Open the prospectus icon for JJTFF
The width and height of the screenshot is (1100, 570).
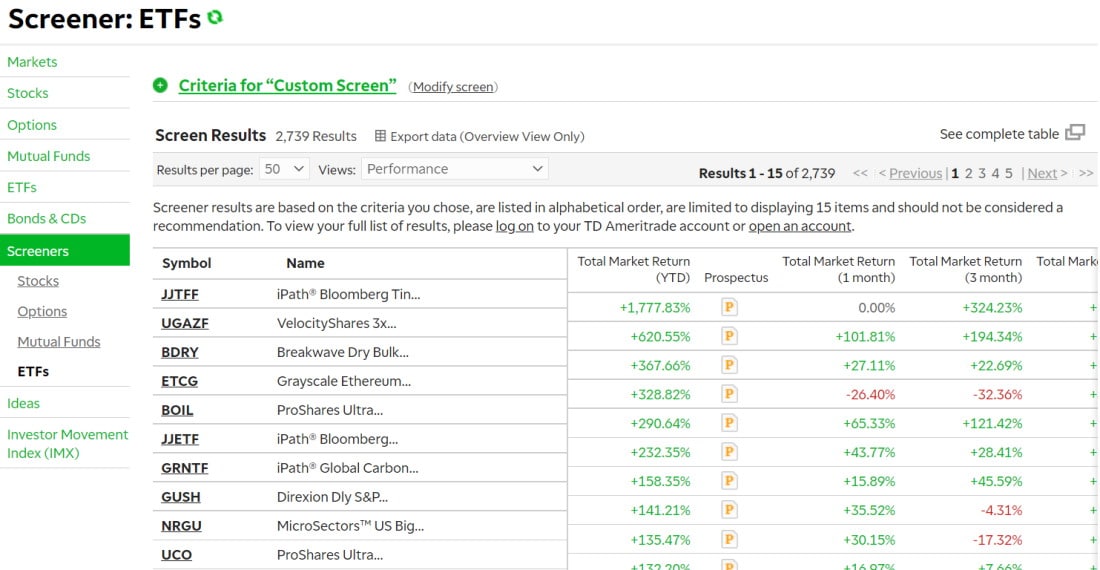pos(730,307)
